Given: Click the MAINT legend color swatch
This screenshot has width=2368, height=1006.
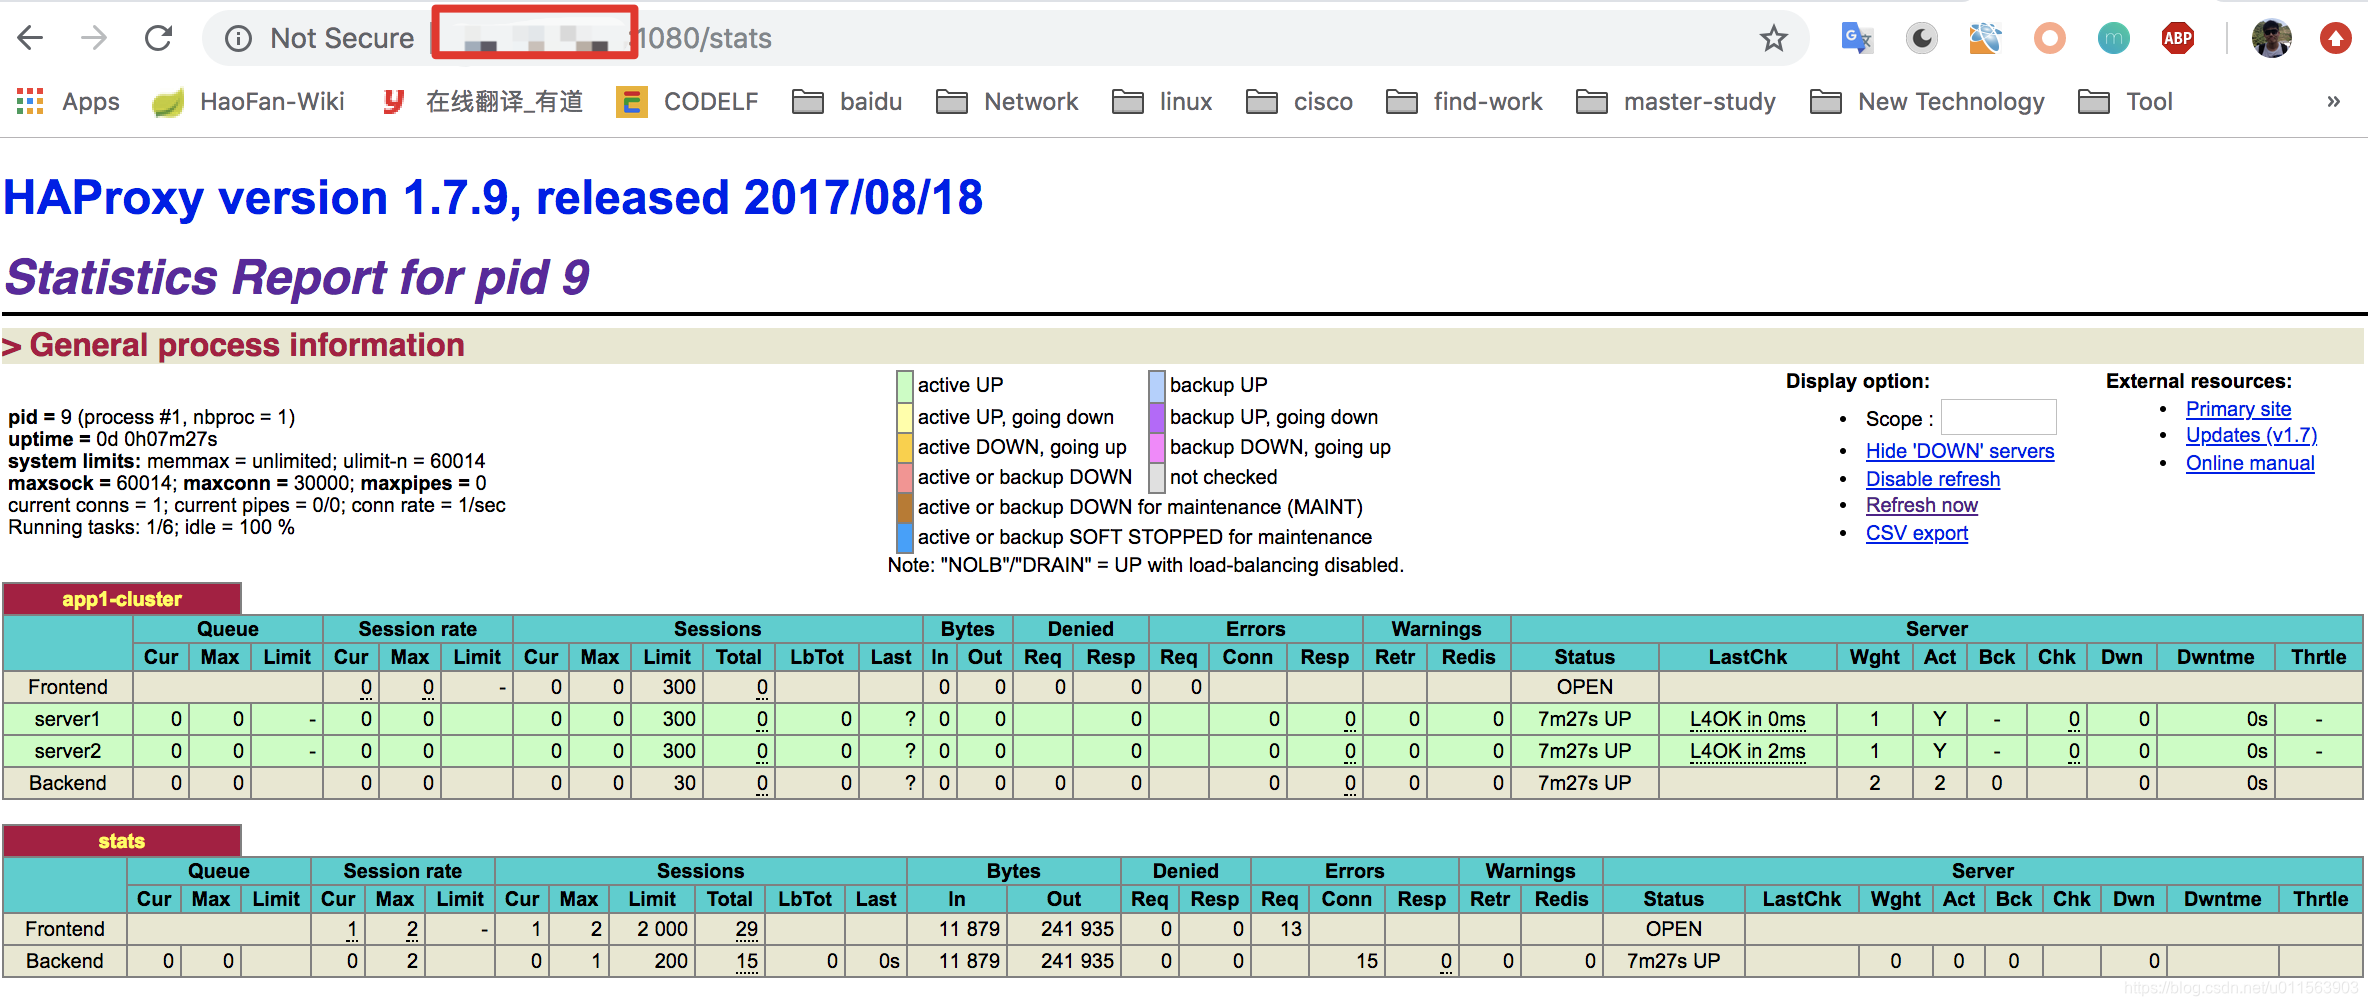Looking at the screenshot, I should pos(905,507).
